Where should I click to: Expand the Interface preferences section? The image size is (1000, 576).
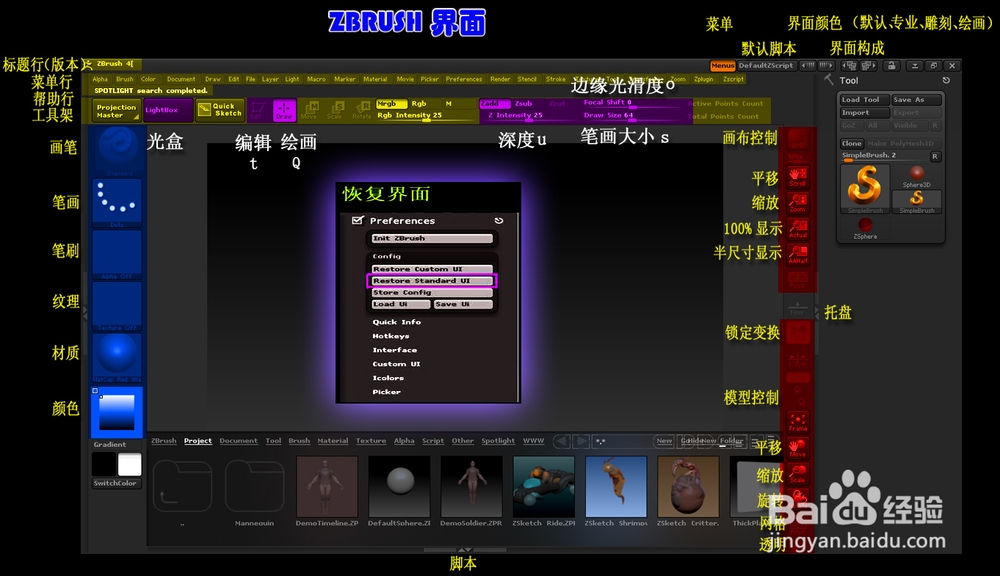click(x=395, y=350)
